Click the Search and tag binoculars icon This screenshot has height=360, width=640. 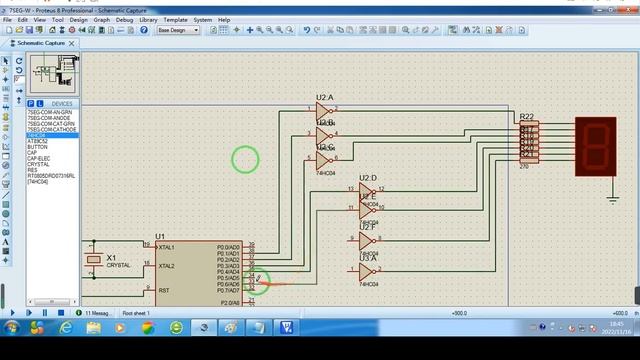click(466, 30)
